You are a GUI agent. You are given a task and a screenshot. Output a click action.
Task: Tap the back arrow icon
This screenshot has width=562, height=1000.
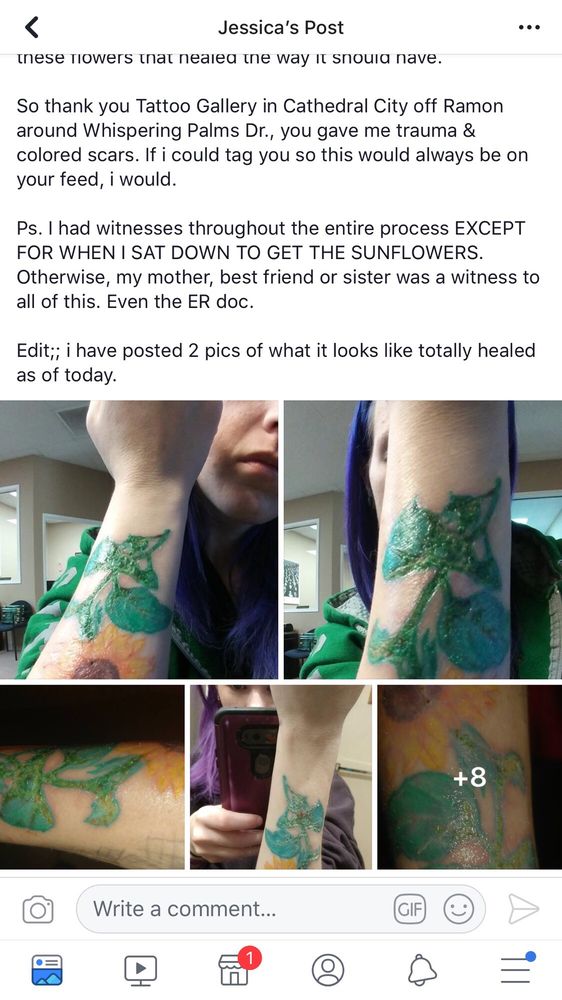32,27
